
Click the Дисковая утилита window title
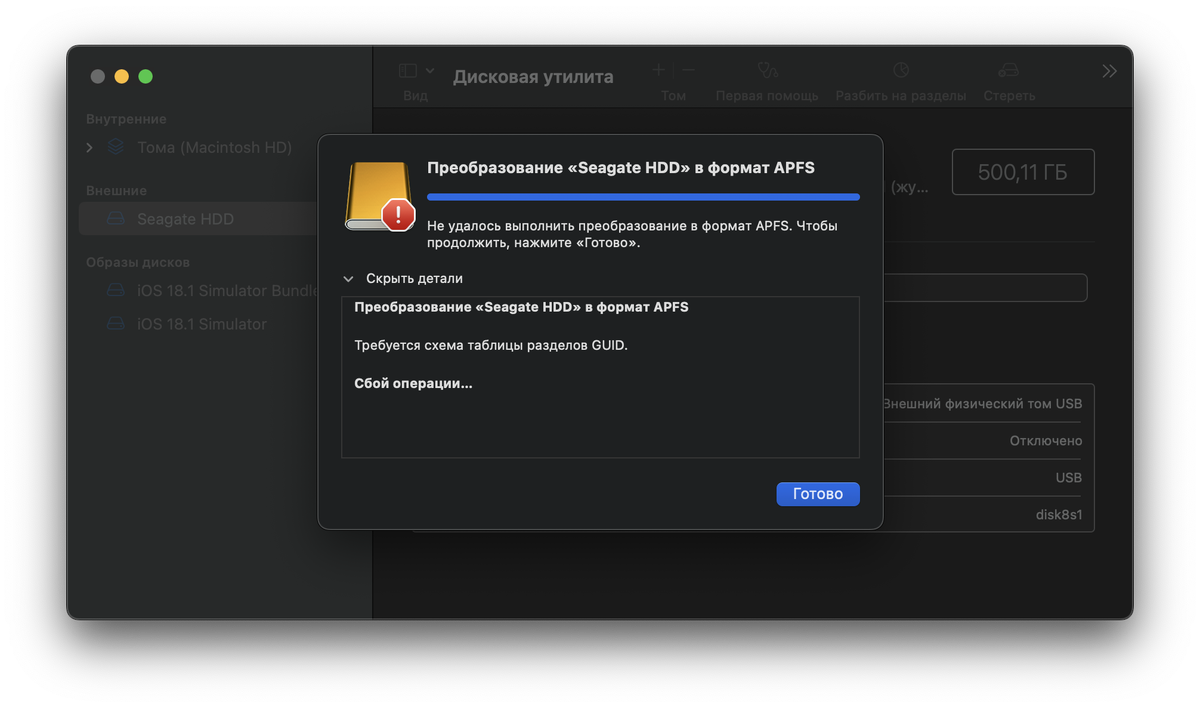tap(533, 77)
